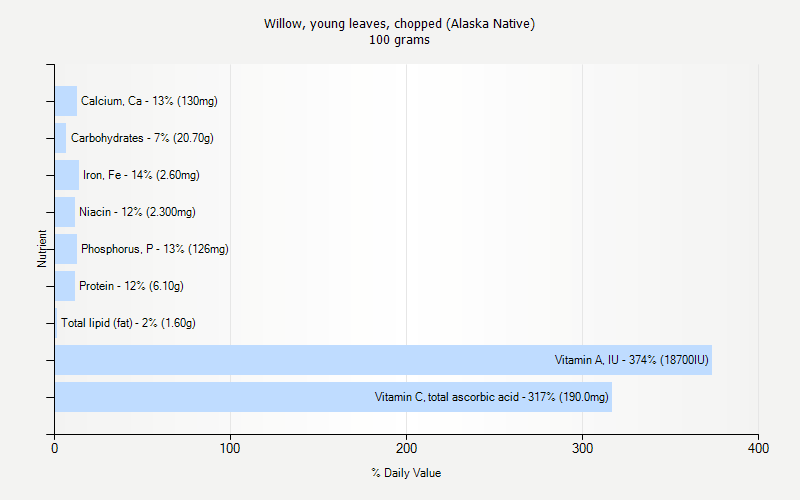Click the Total lipid (fat) label
The width and height of the screenshot is (800, 500).
[128, 323]
